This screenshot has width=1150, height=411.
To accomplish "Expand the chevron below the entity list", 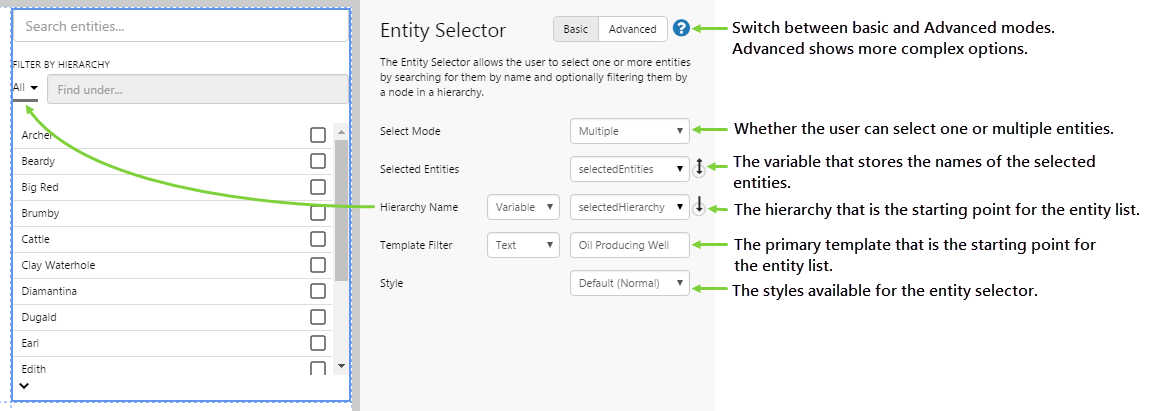I will coord(23,385).
